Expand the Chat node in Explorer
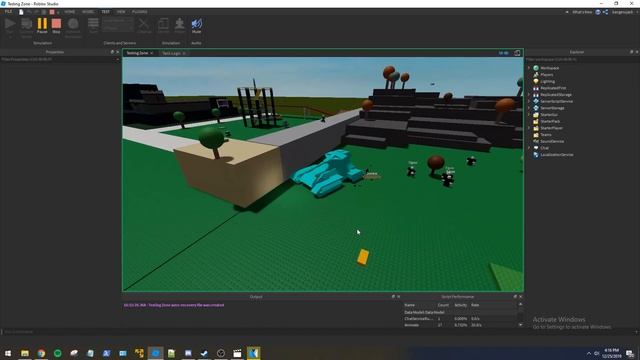 (529, 148)
